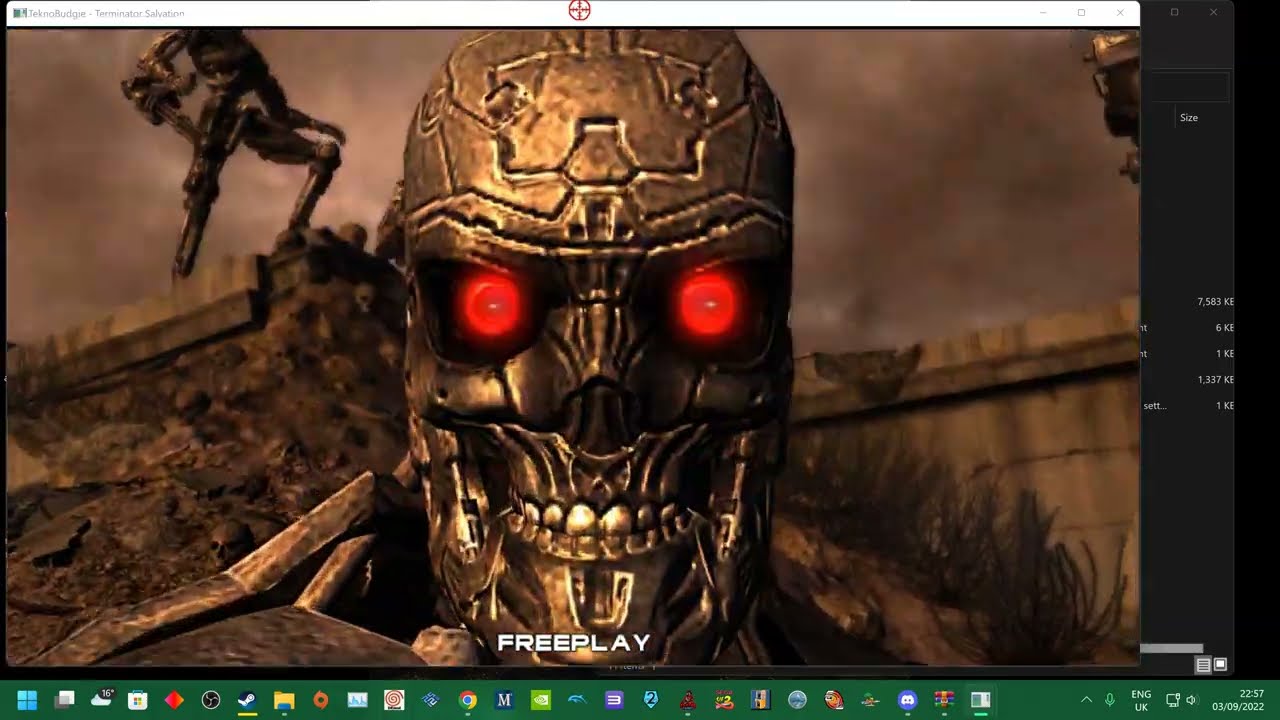Open the NVIDIA app from the taskbar
The width and height of the screenshot is (1280, 720).
[x=541, y=700]
